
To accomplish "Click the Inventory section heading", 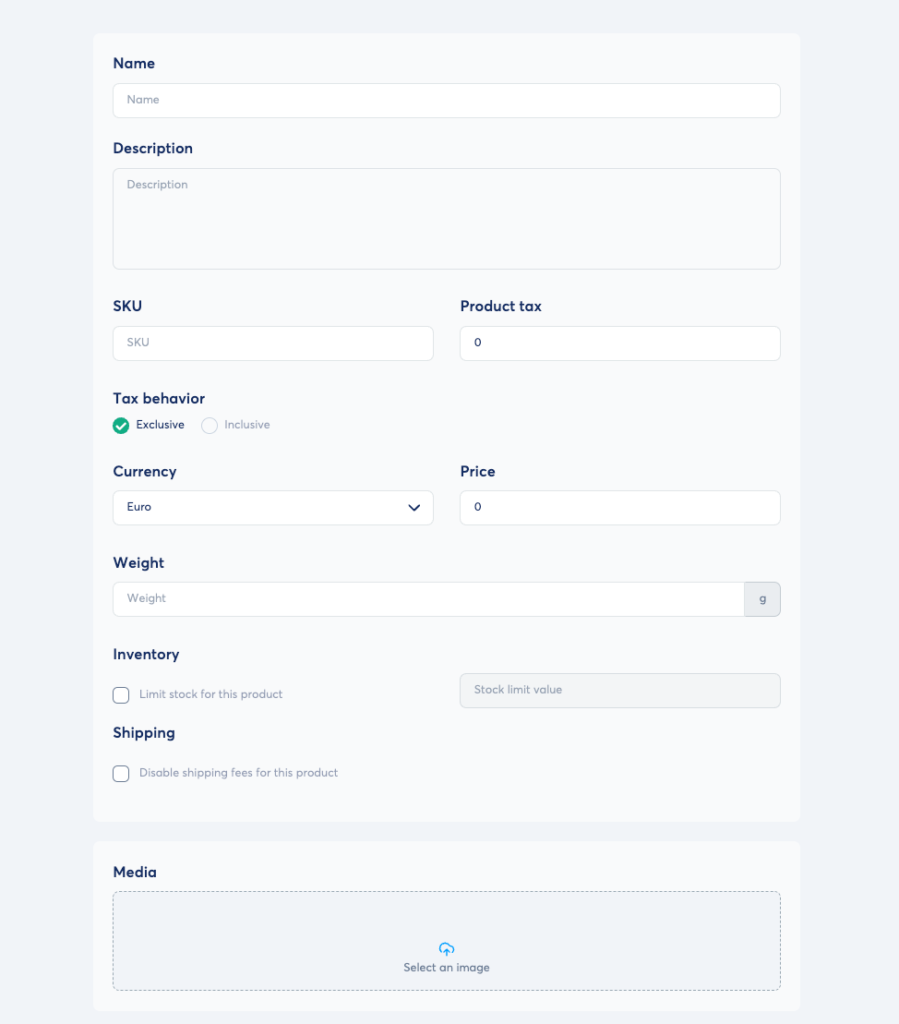I will coord(146,654).
